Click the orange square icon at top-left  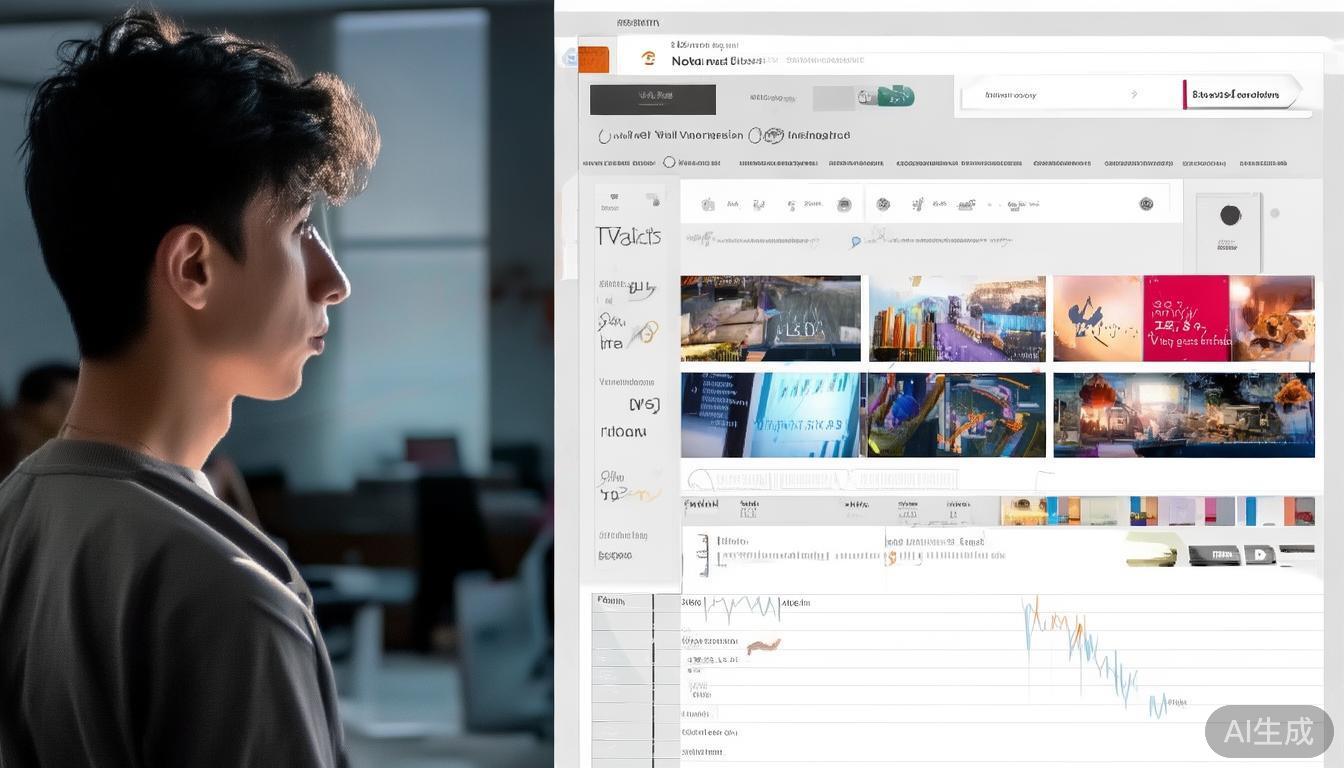[x=593, y=59]
